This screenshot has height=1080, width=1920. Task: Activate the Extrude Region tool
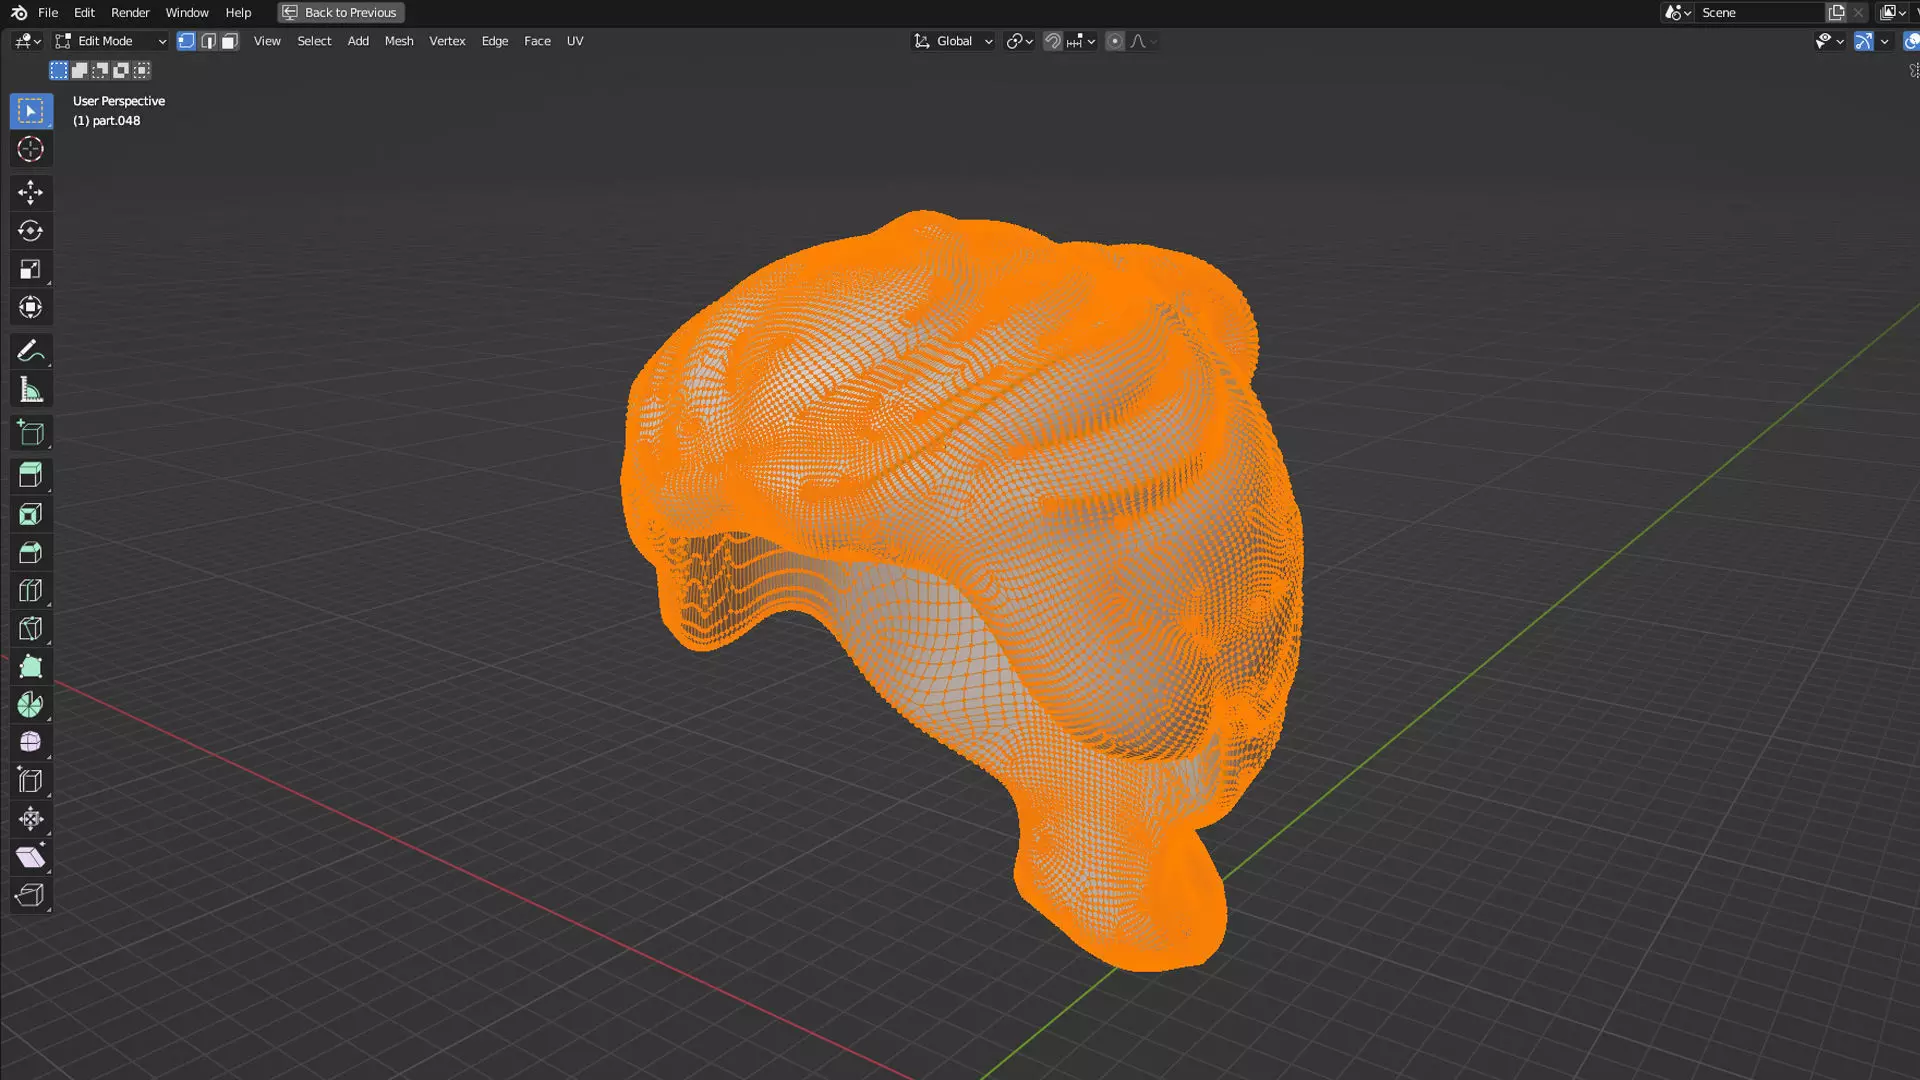coord(30,475)
